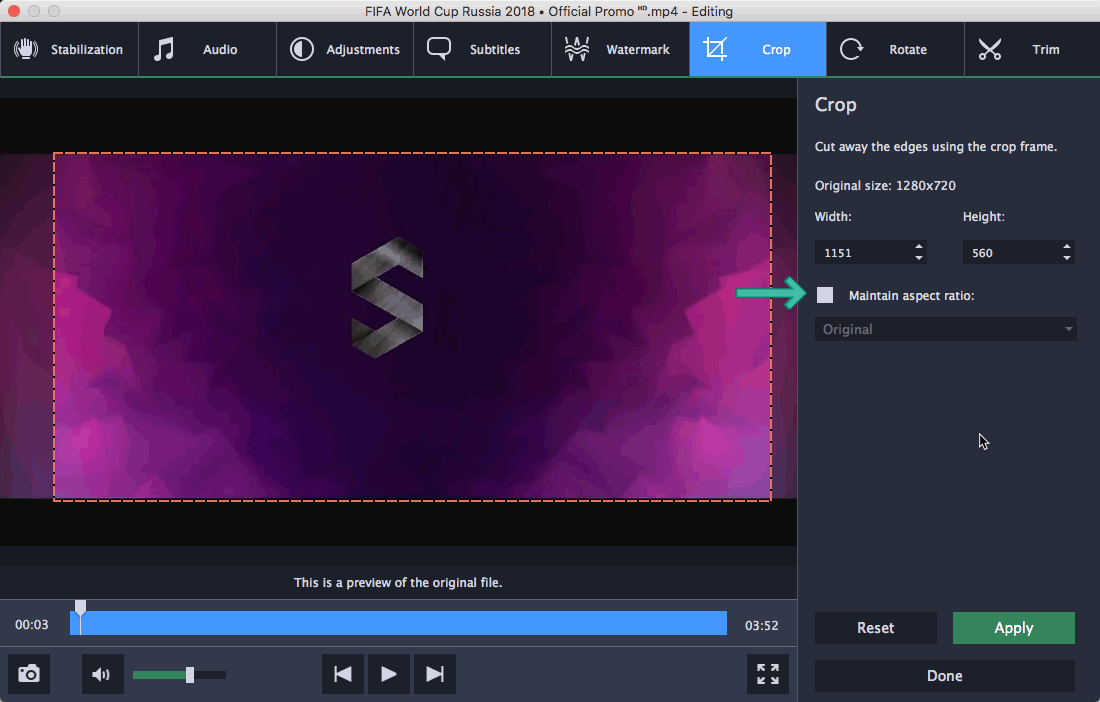The width and height of the screenshot is (1100, 702).
Task: Increase crop width with up arrow
Action: 919,246
